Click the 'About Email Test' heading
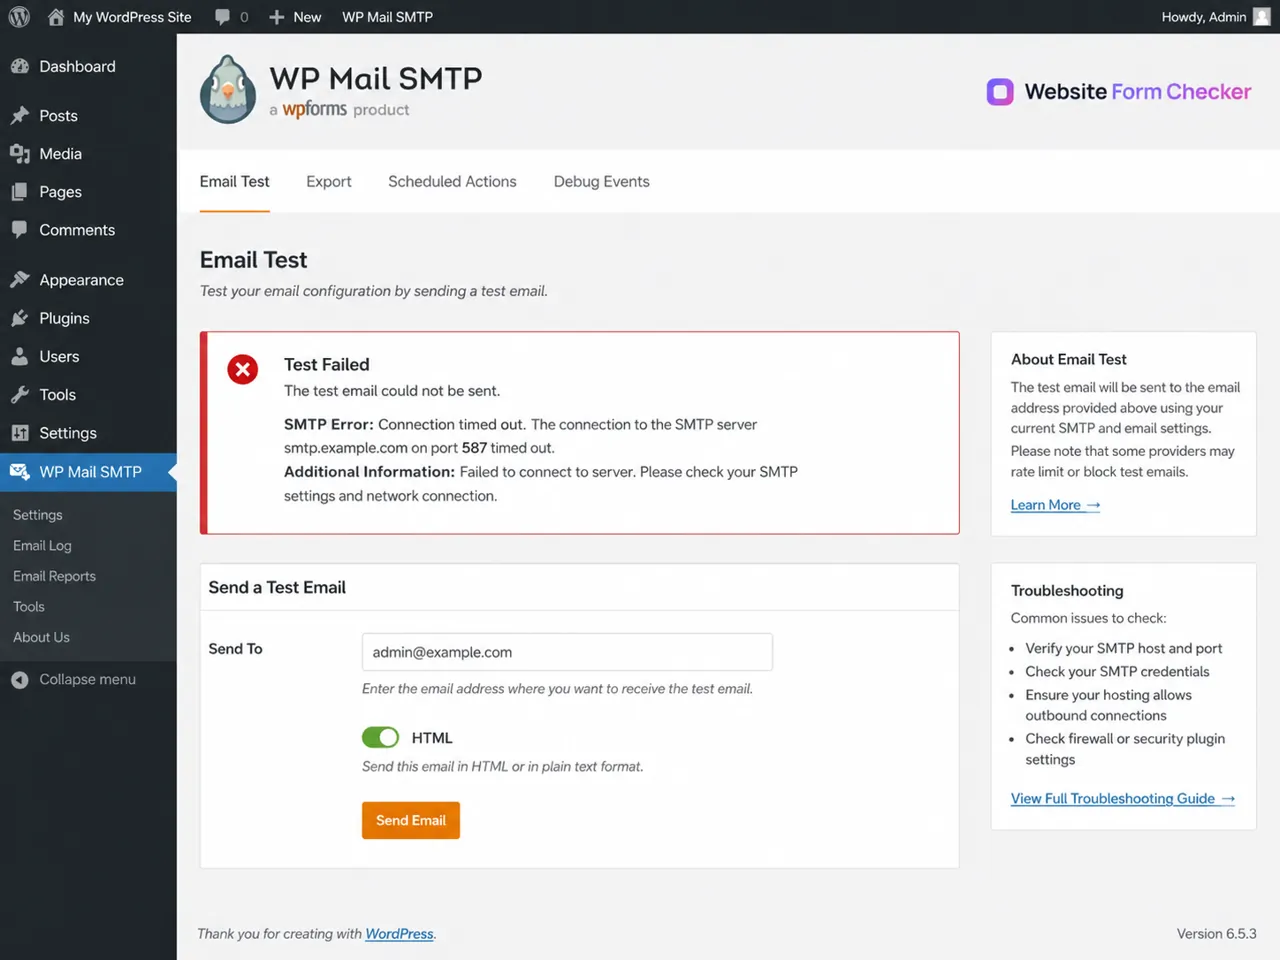 click(1068, 359)
